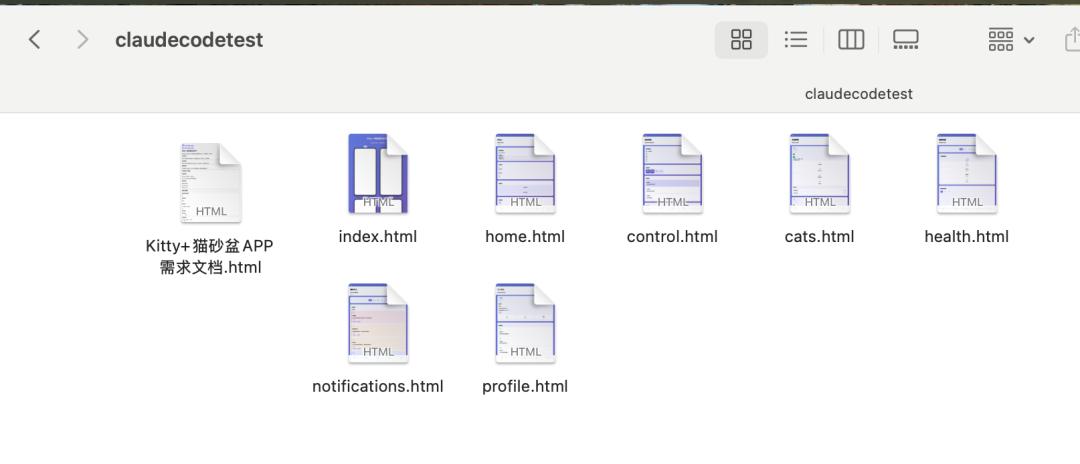Screen dimensions: 1080x464
Task: Click the claudecodetest window title
Action: pos(189,40)
